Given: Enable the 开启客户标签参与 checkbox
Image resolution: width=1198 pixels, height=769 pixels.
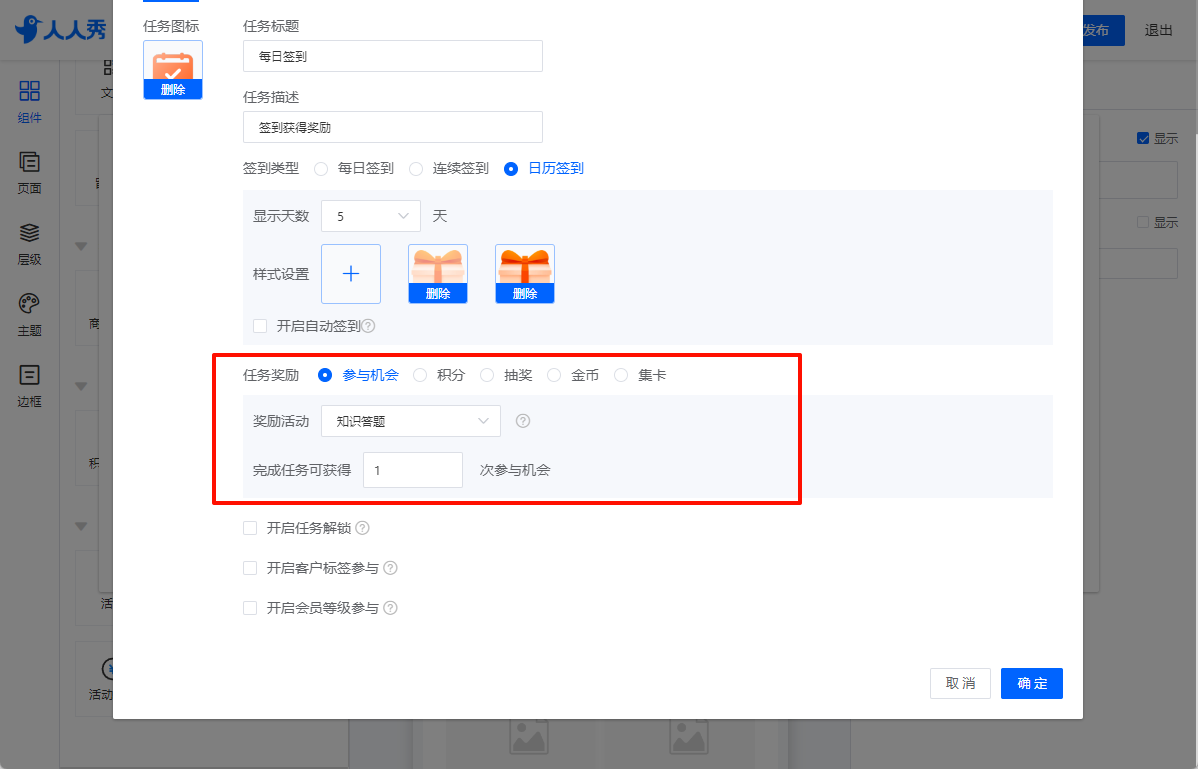Looking at the screenshot, I should coord(250,567).
